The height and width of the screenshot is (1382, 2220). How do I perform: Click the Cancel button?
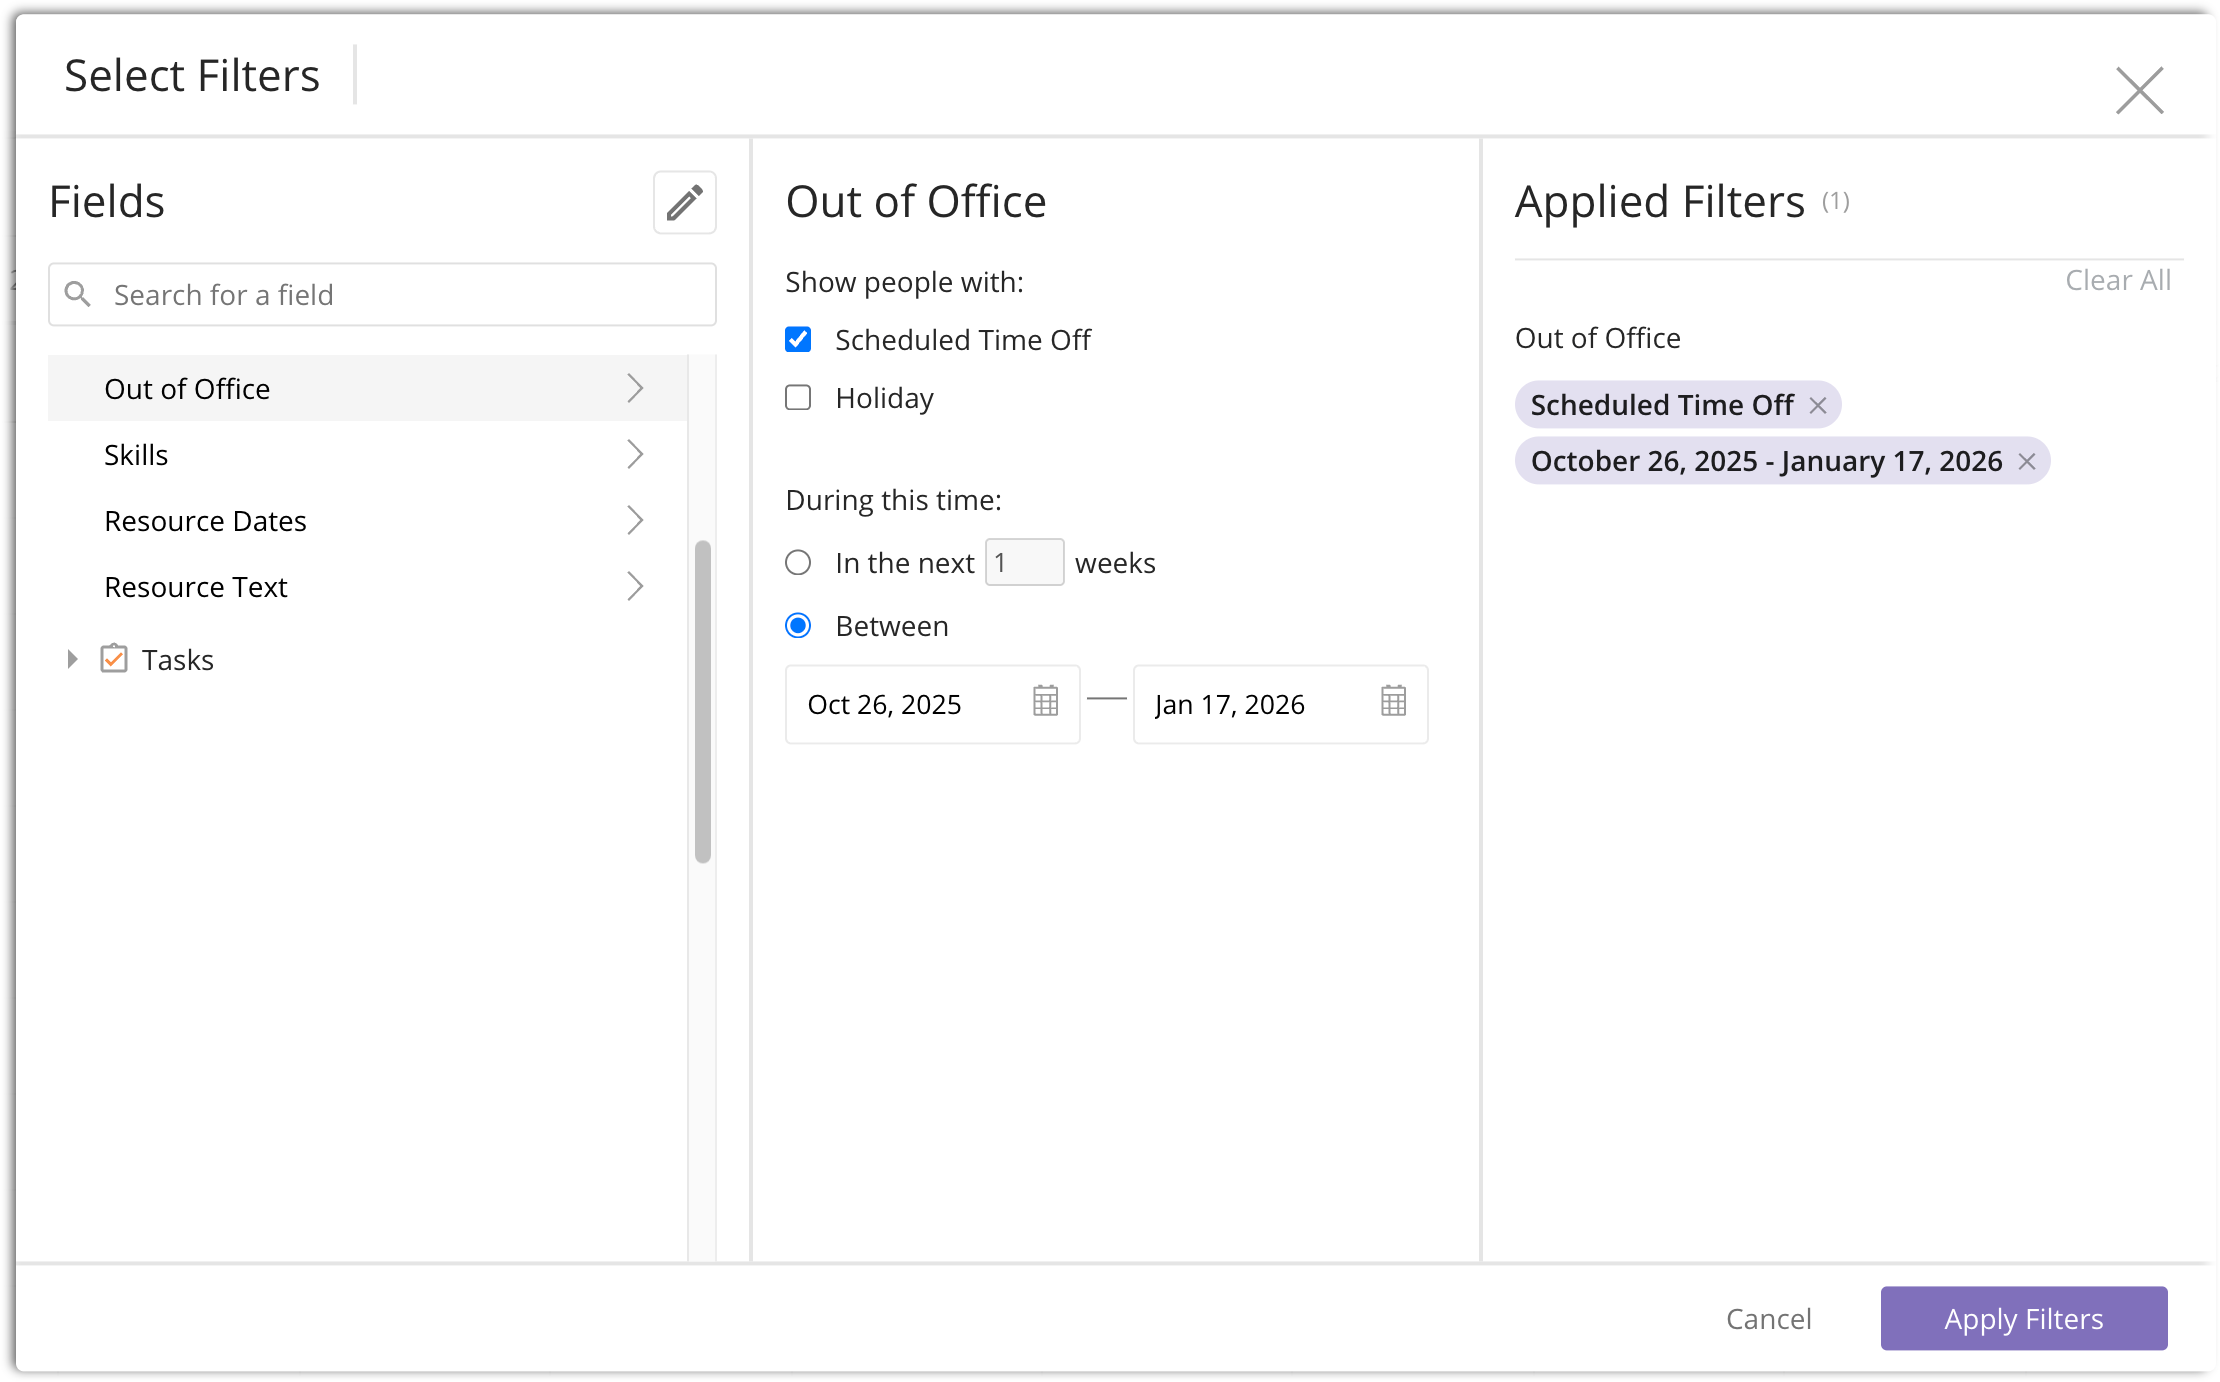pyautogui.click(x=1768, y=1319)
